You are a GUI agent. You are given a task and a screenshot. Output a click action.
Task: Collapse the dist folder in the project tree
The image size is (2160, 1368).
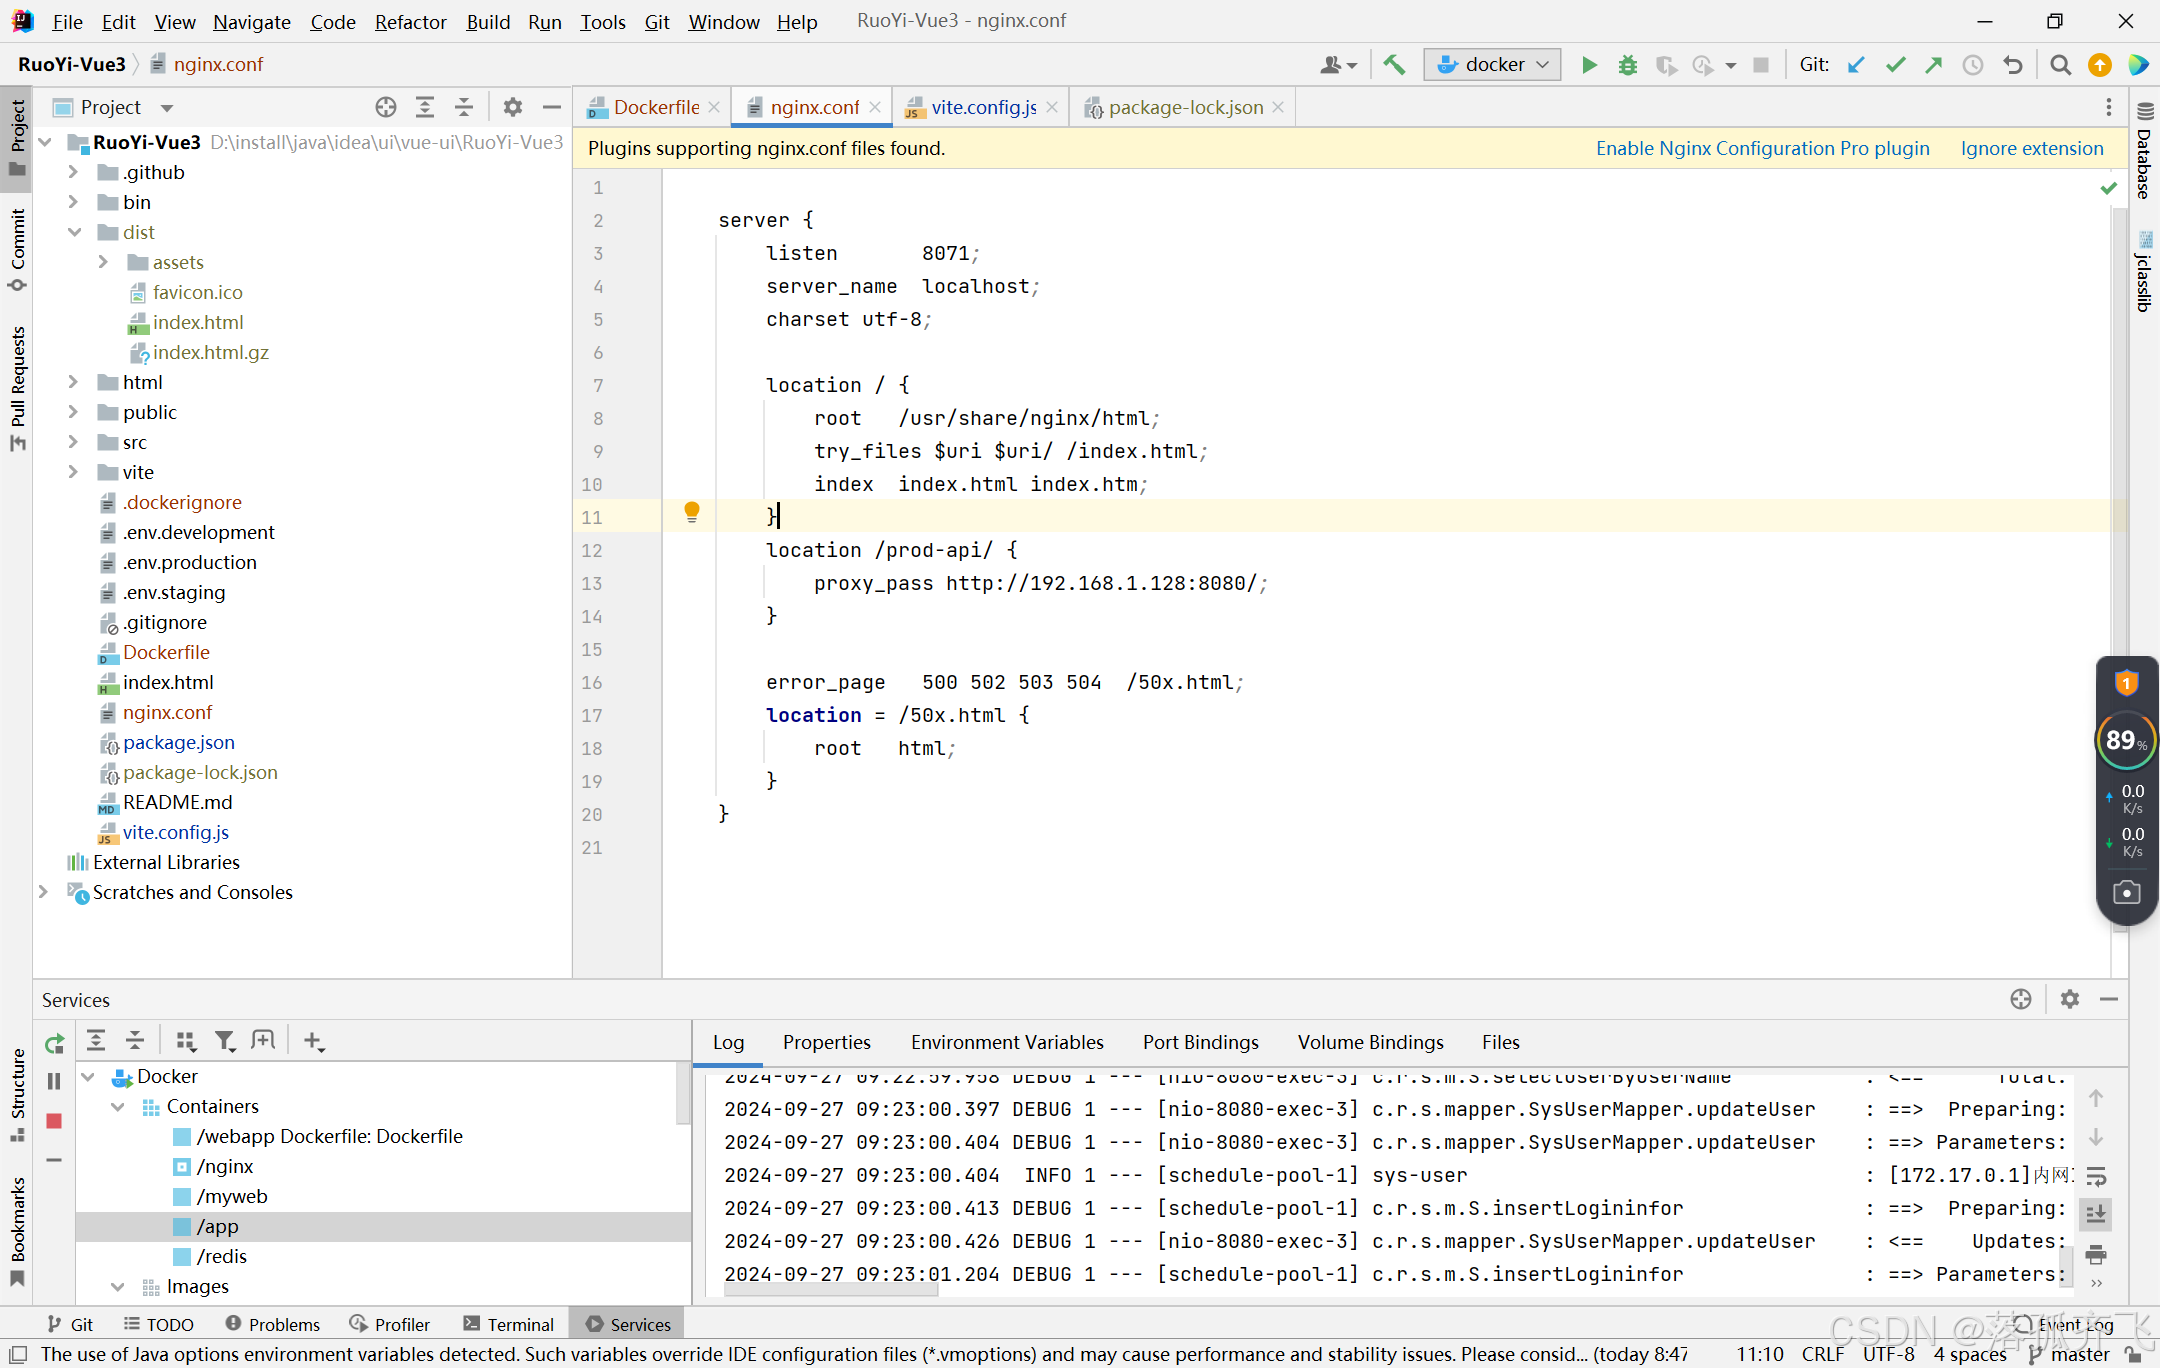coord(74,232)
